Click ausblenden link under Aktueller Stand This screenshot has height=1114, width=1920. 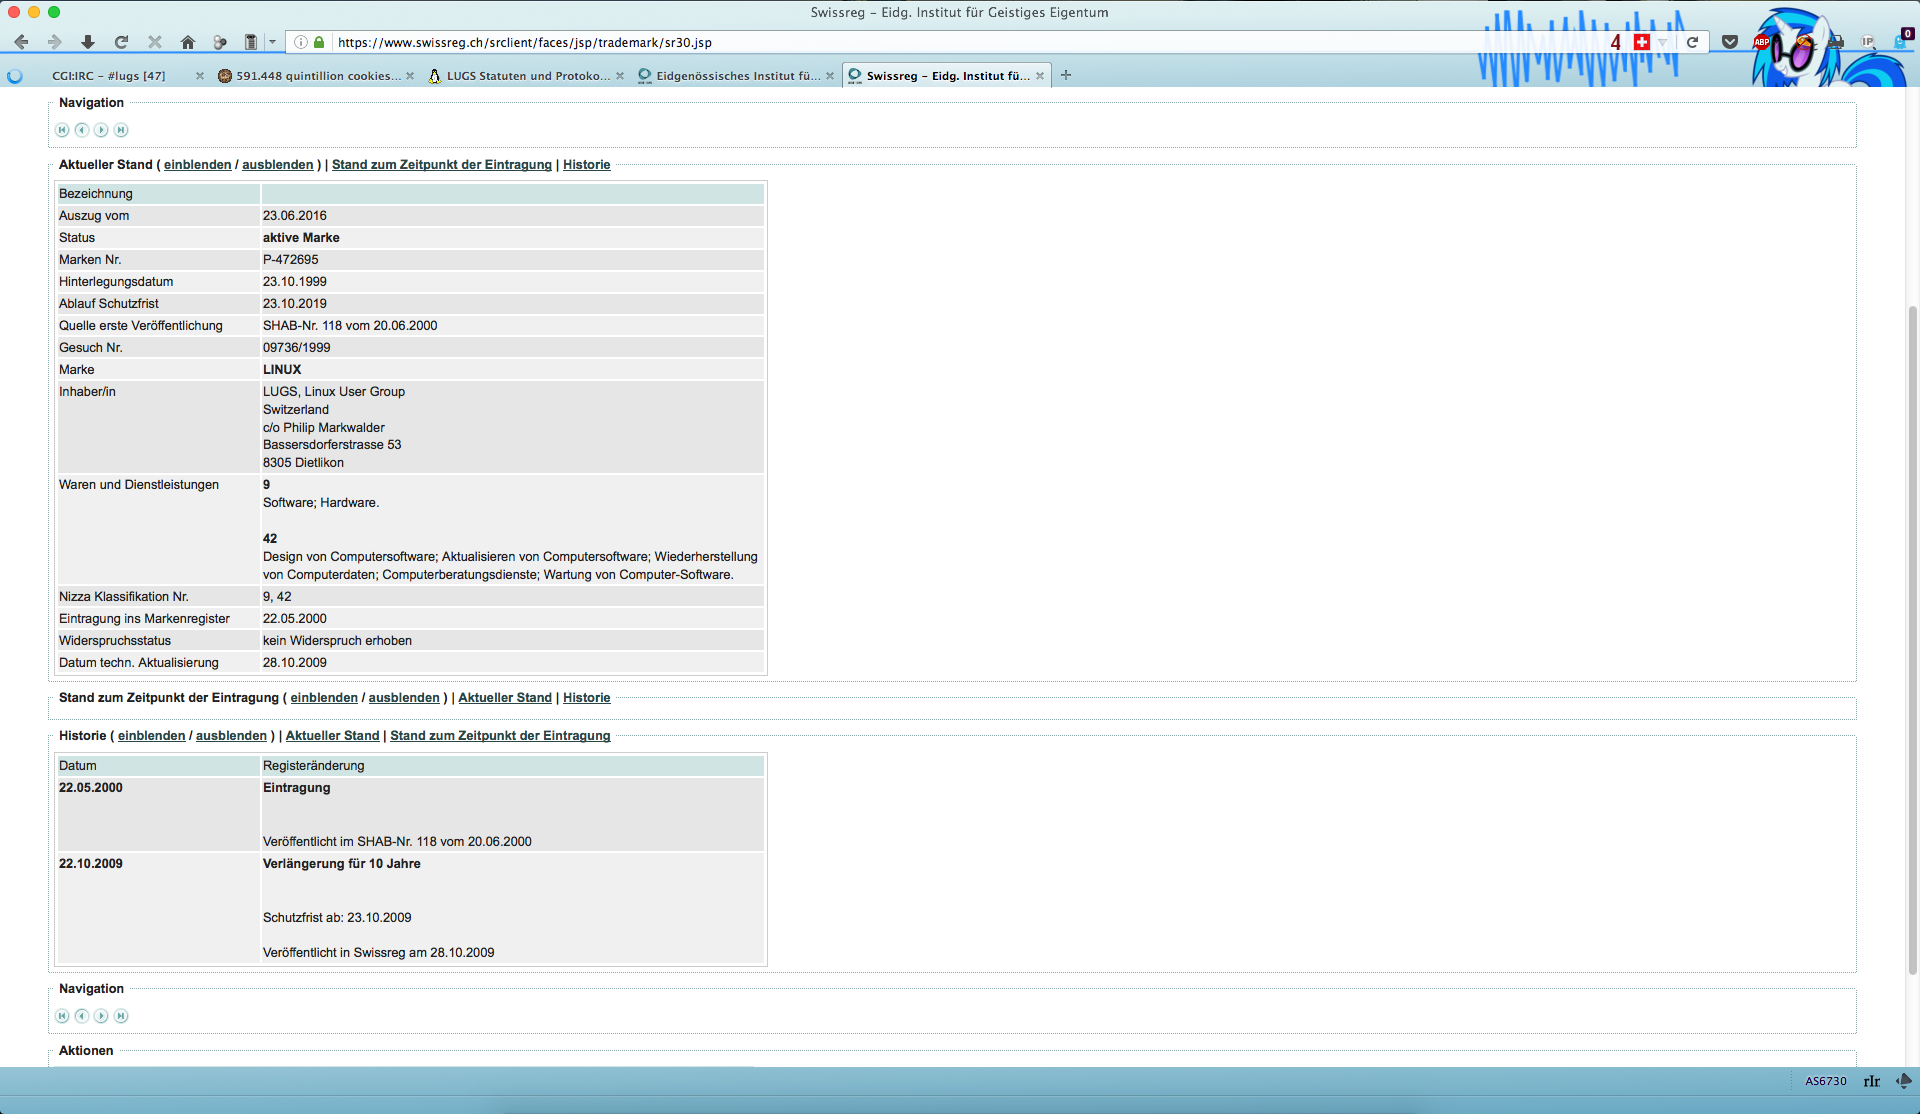pyautogui.click(x=277, y=165)
